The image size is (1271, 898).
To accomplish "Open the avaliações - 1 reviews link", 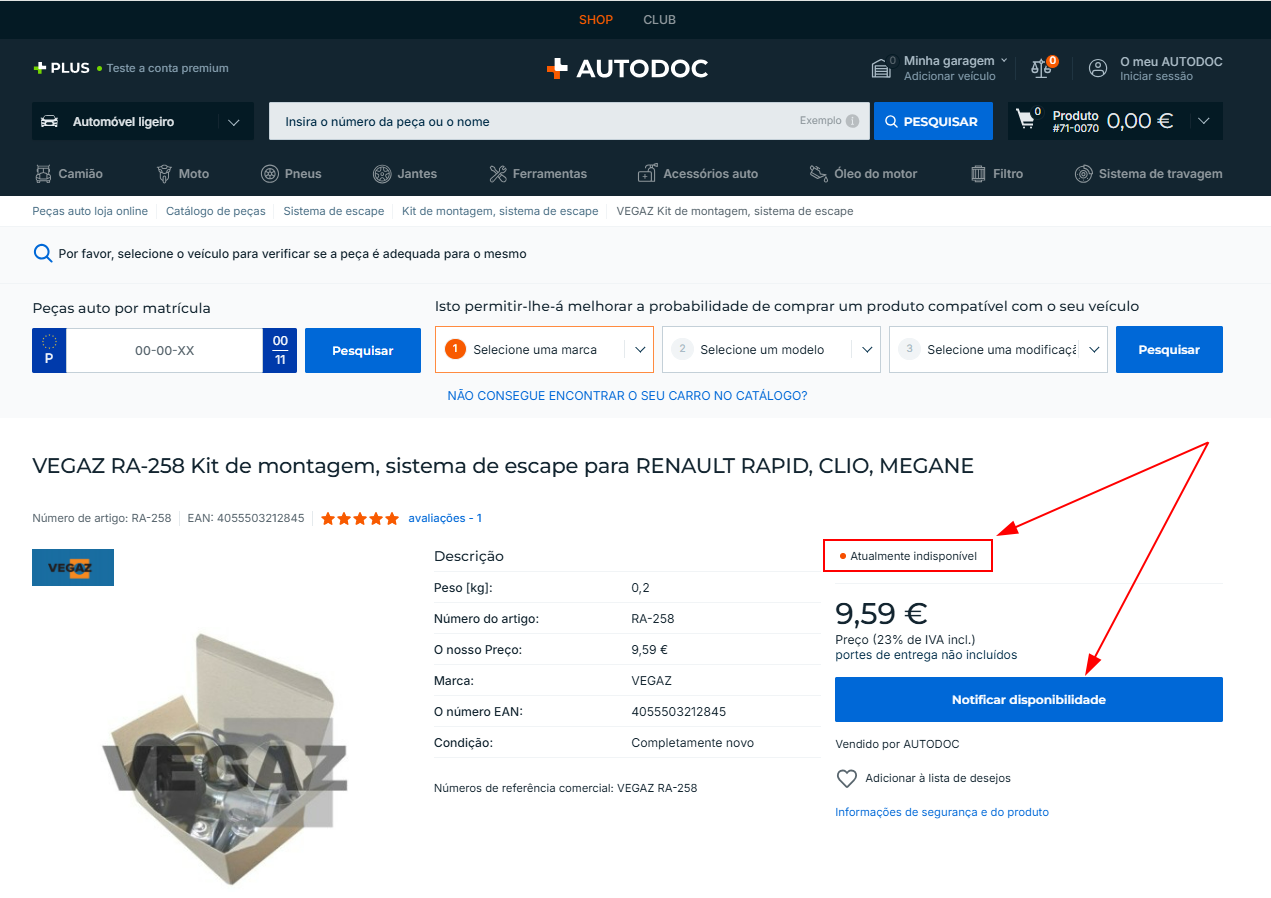I will (x=445, y=518).
